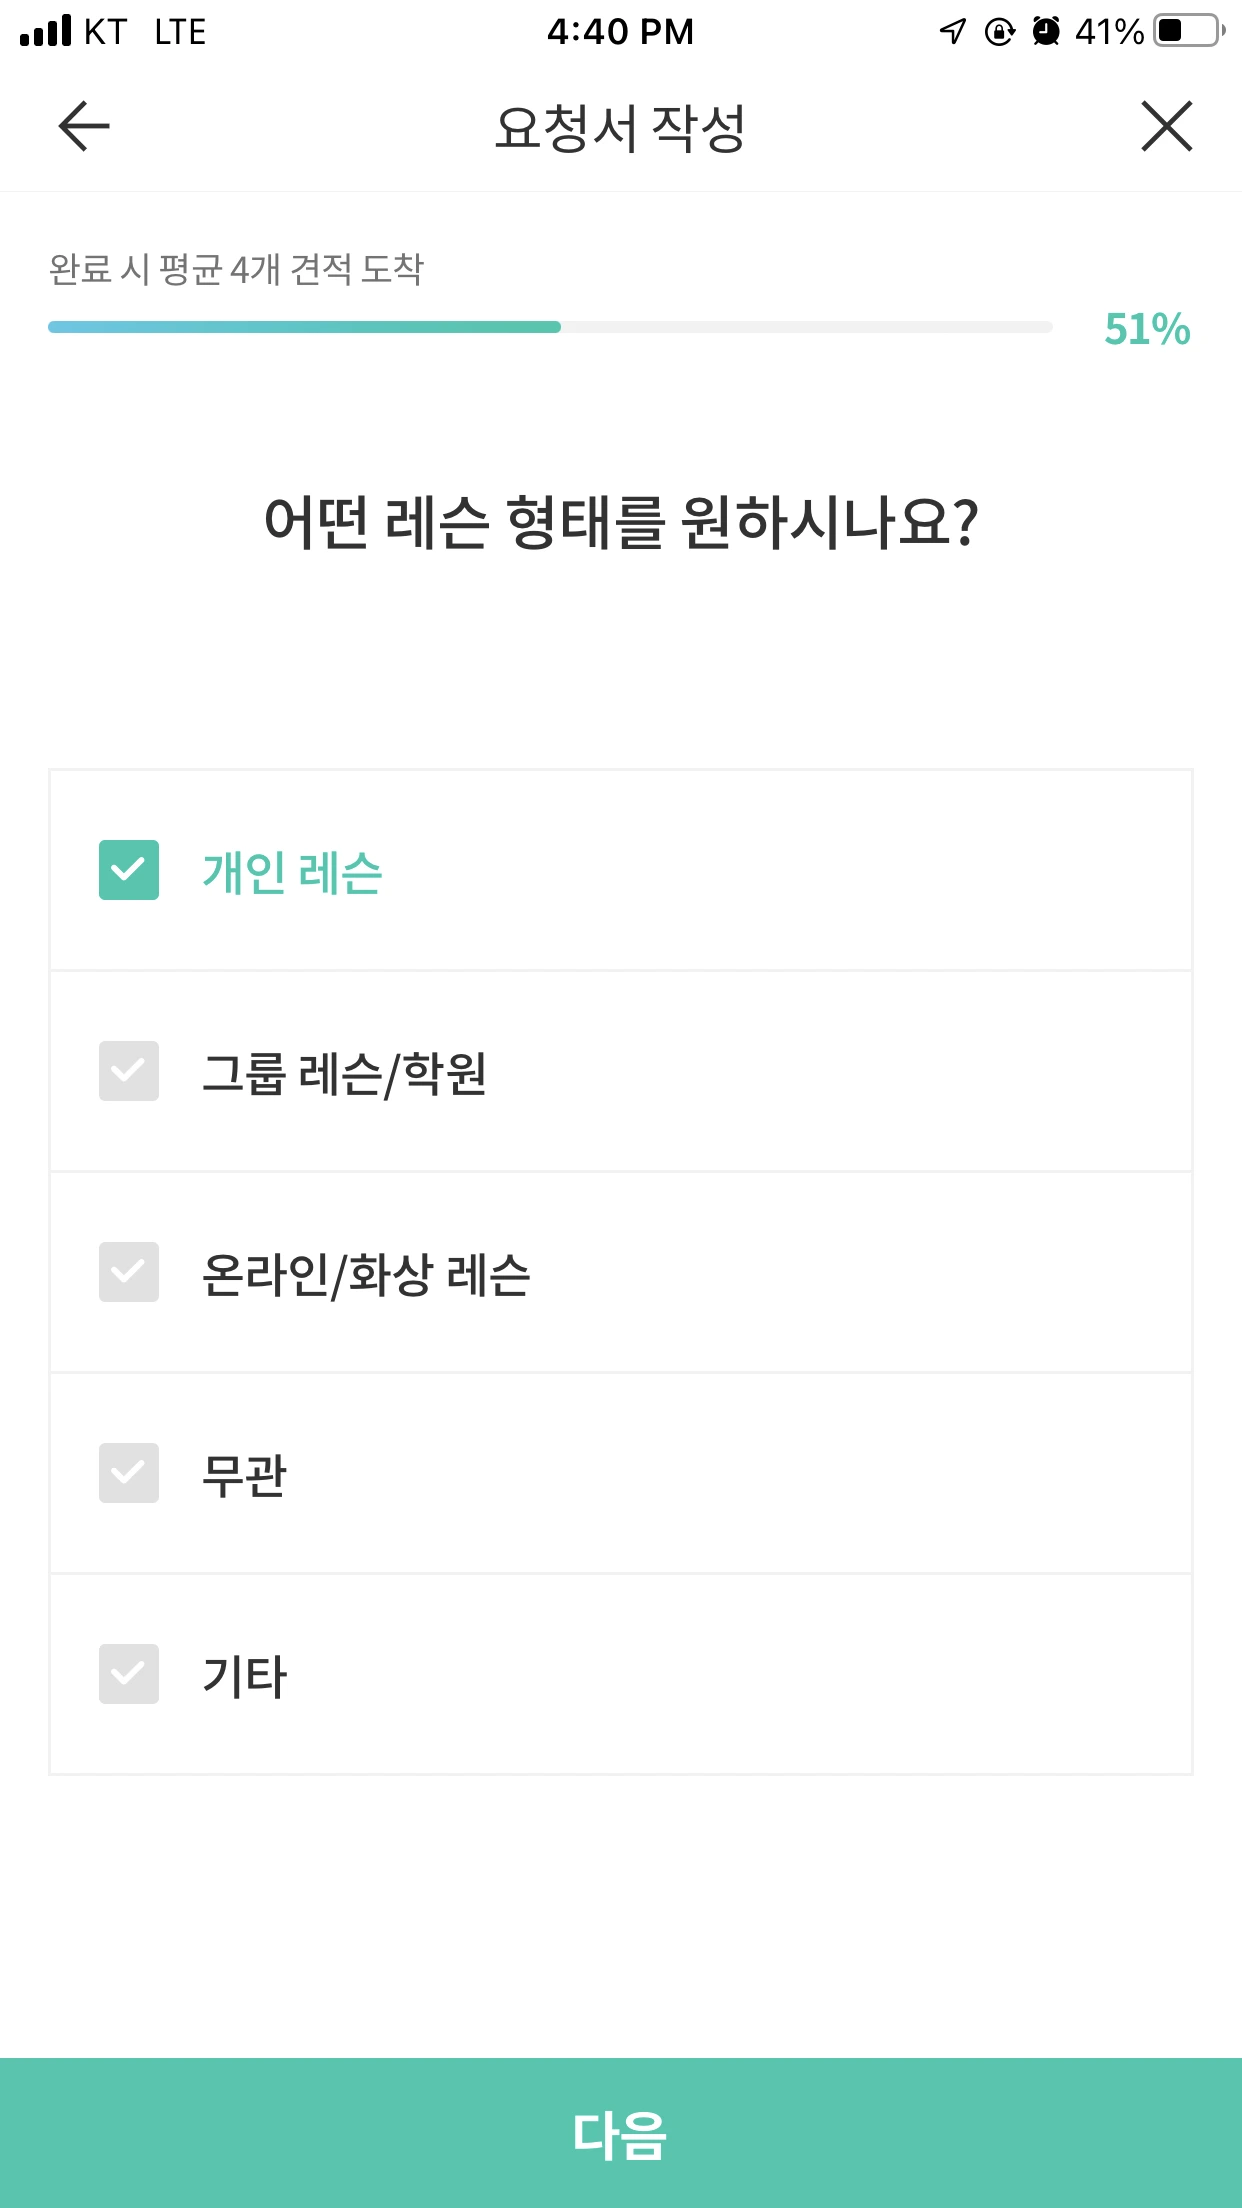Tap the rotation lock status icon

point(999,31)
